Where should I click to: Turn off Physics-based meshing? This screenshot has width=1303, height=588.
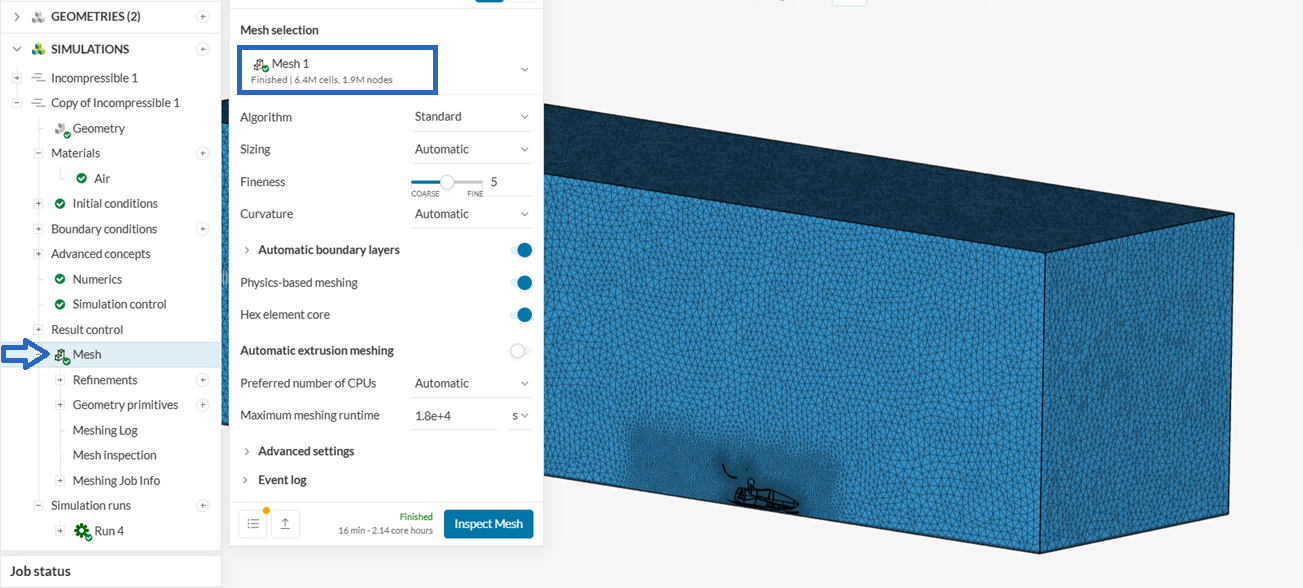[x=520, y=283]
